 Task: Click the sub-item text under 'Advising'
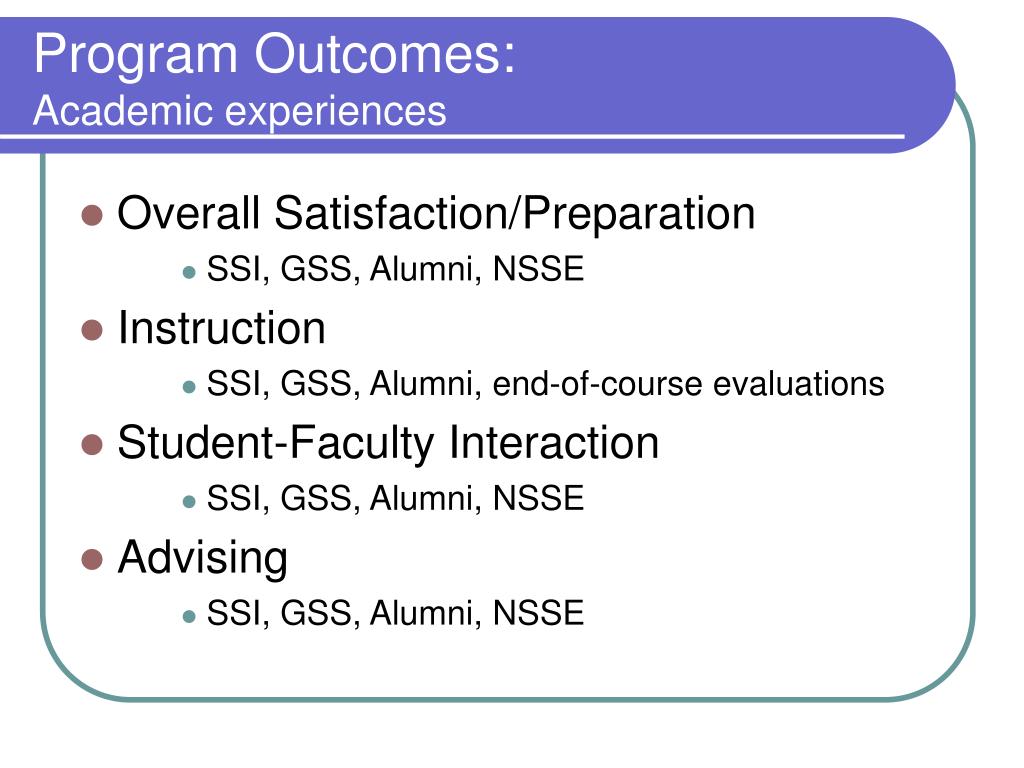point(395,614)
